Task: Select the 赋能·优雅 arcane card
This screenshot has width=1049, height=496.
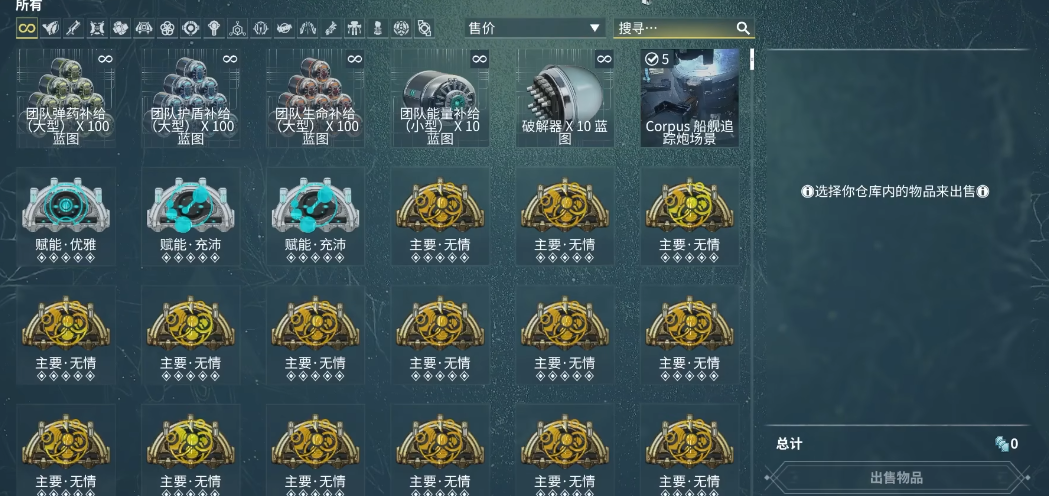Action: 66,216
